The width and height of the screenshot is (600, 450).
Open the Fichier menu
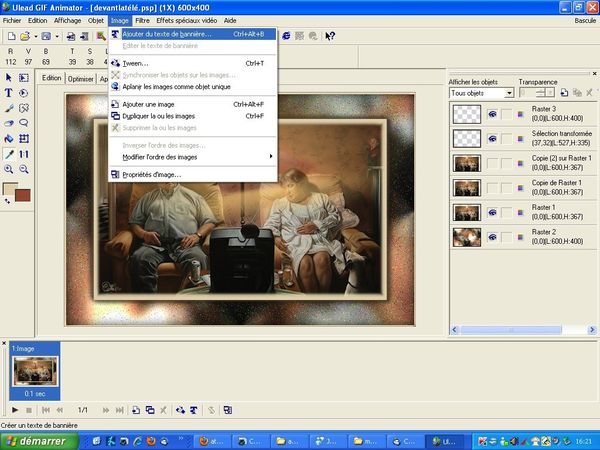coord(12,21)
